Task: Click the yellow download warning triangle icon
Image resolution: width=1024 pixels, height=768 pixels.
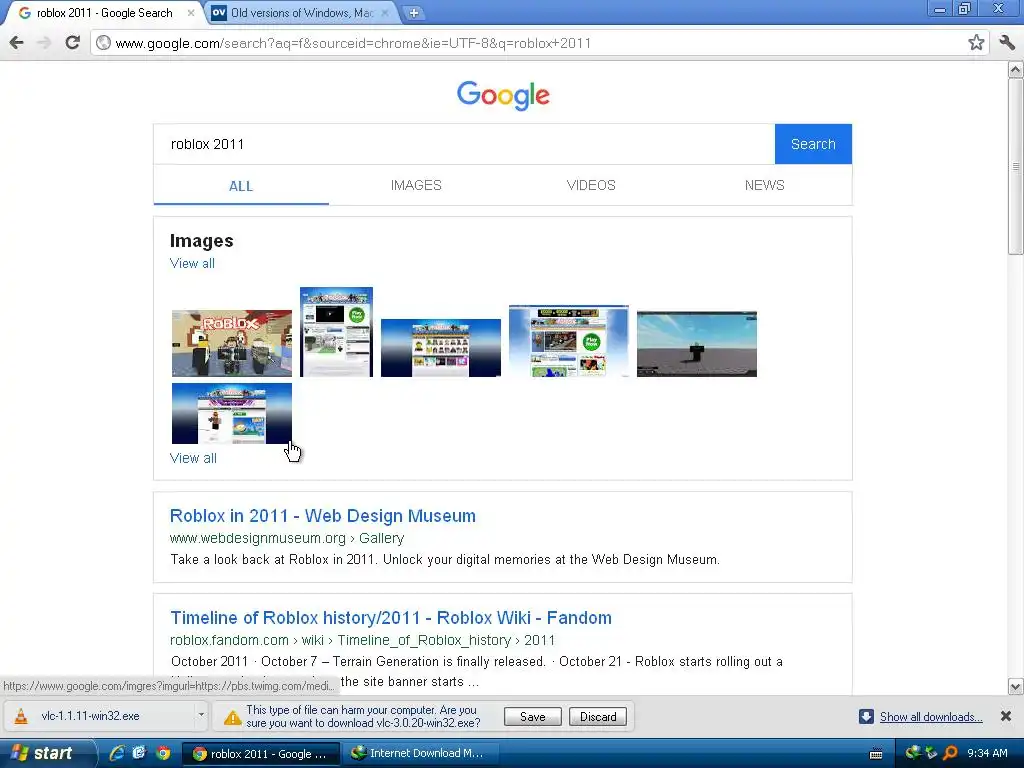Action: tap(232, 717)
